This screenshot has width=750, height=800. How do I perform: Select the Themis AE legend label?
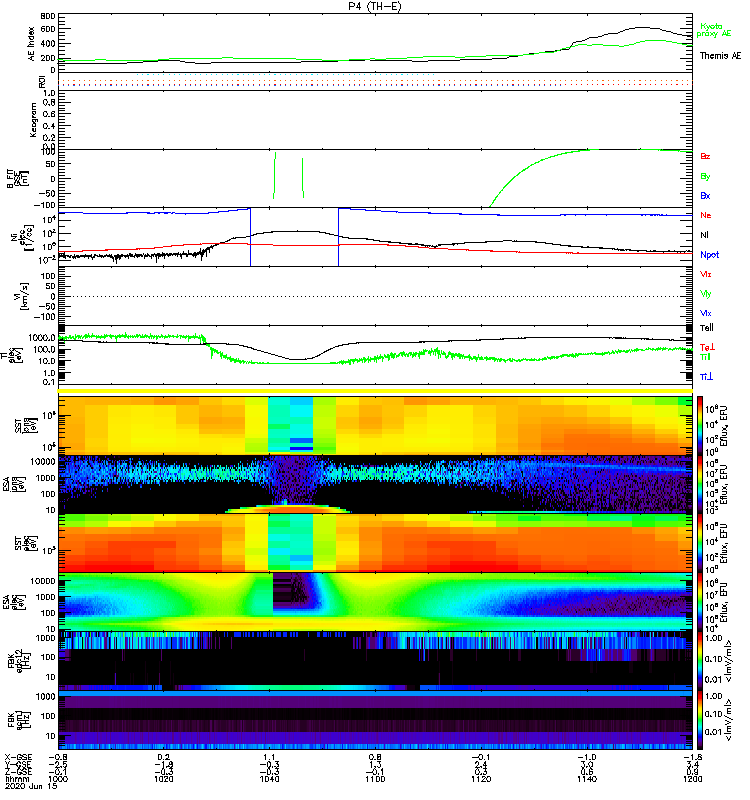click(720, 56)
